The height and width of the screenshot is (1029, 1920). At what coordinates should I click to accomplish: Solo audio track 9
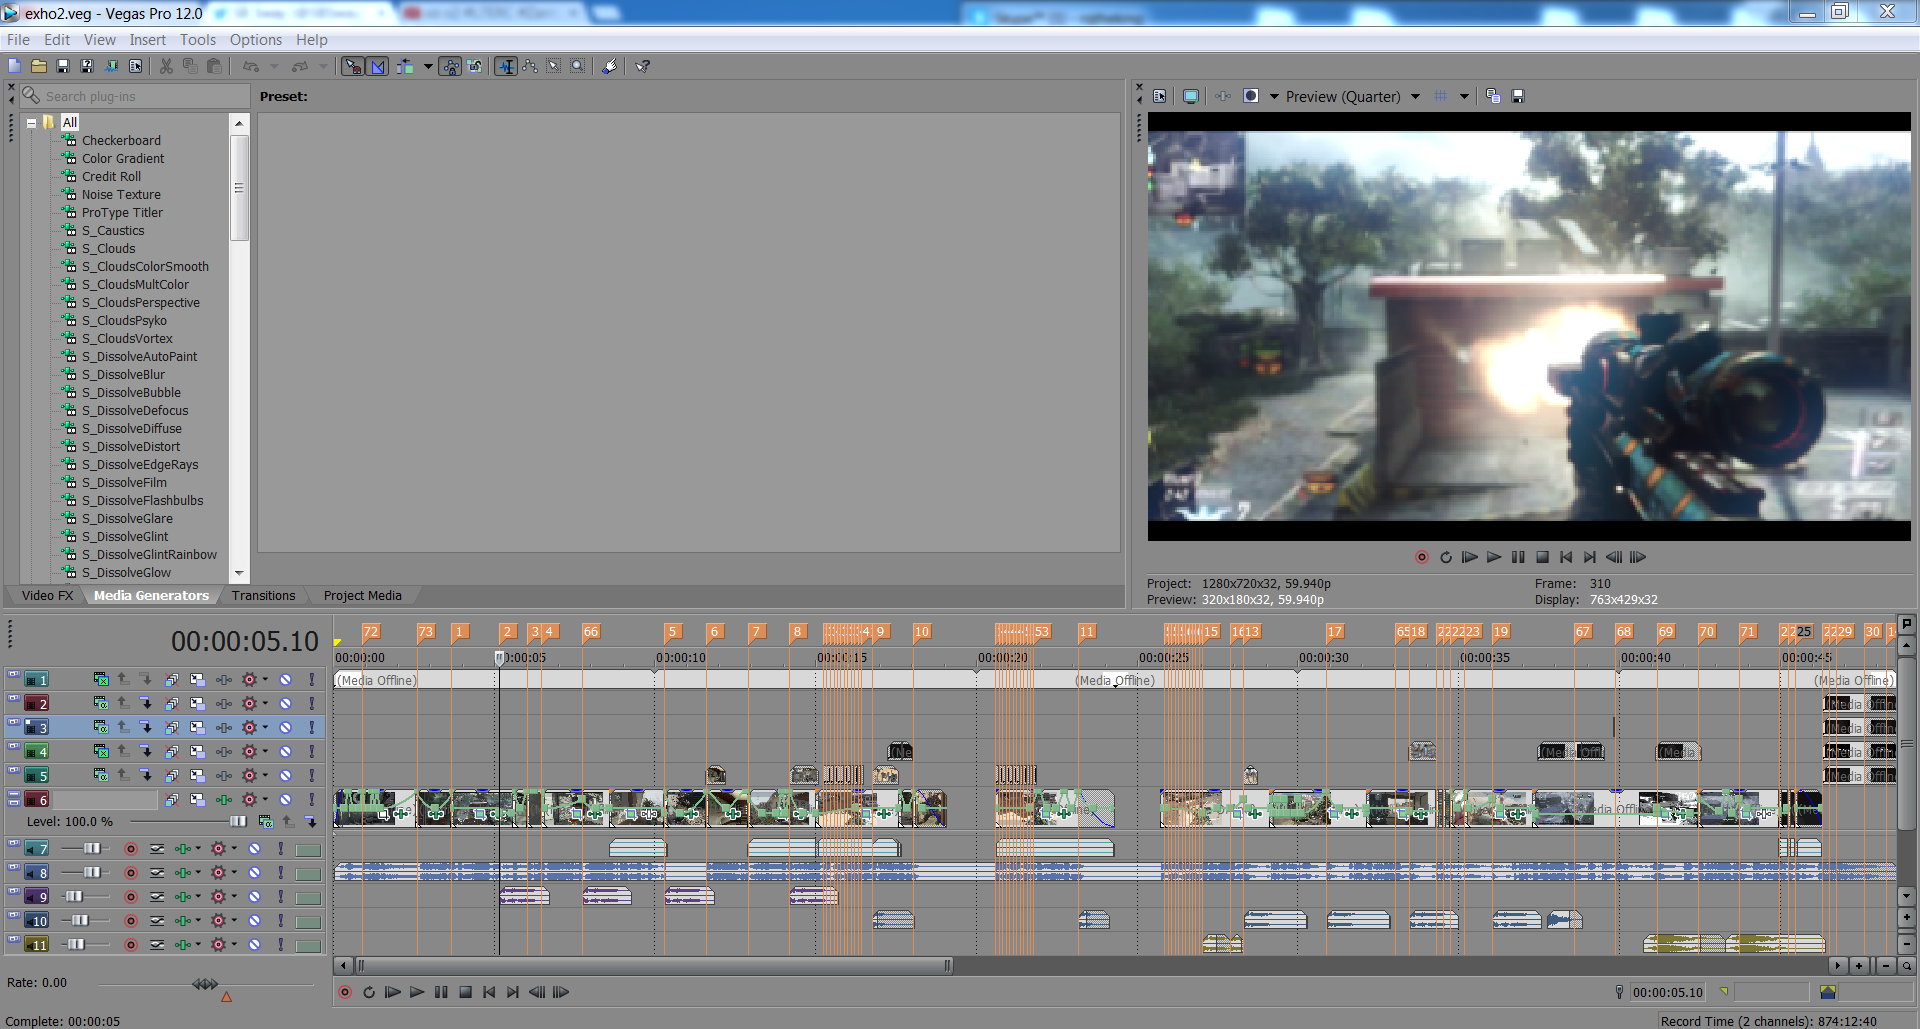[x=280, y=897]
